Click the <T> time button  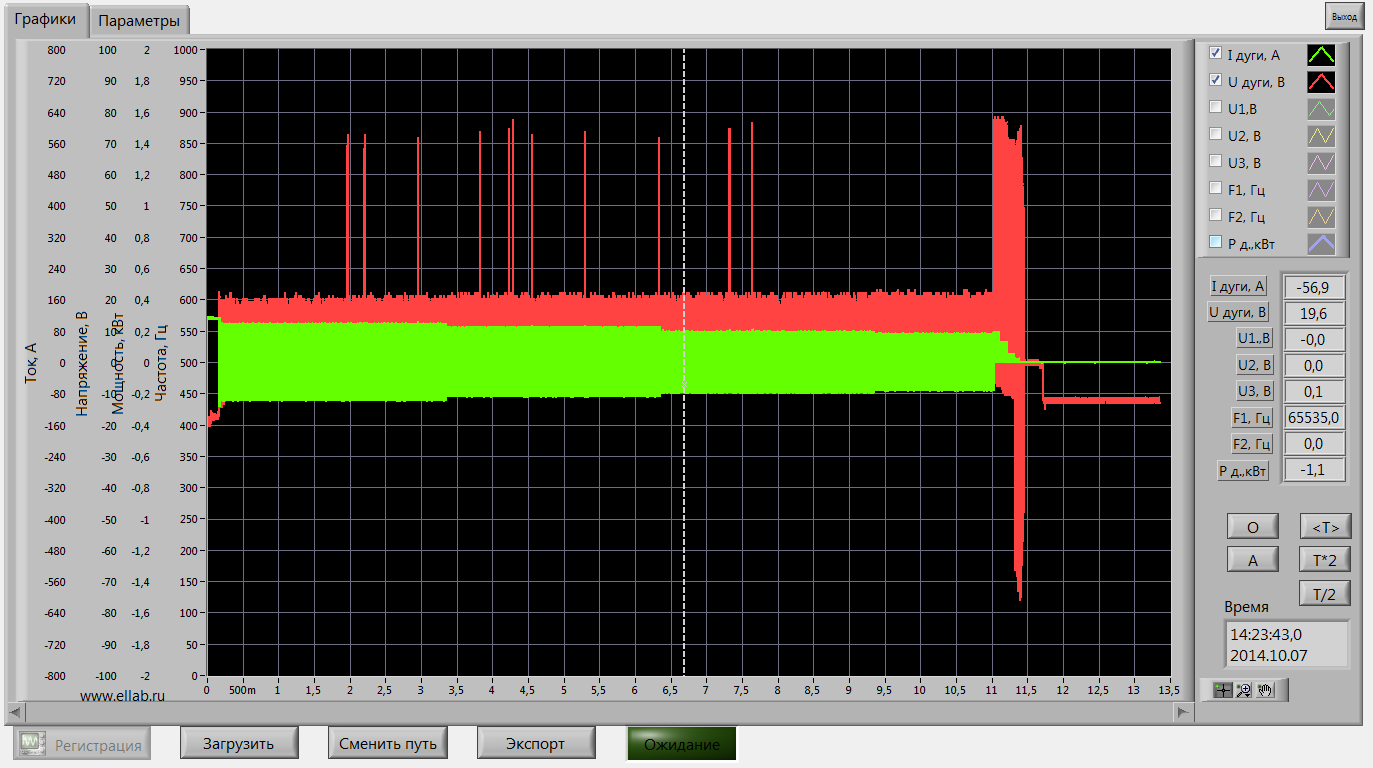[x=1325, y=527]
